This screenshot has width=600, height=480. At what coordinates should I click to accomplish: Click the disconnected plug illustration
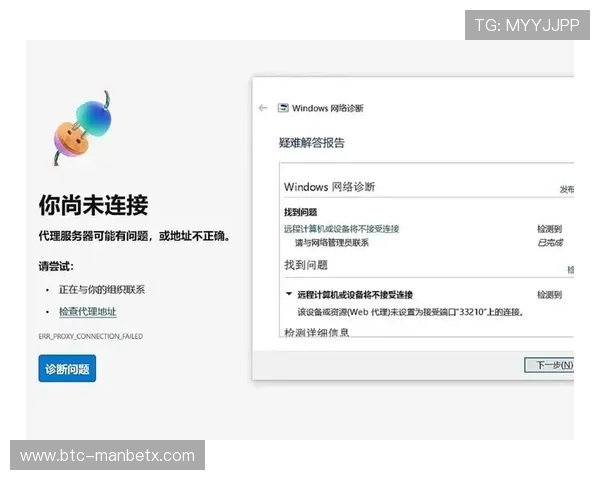coord(82,128)
